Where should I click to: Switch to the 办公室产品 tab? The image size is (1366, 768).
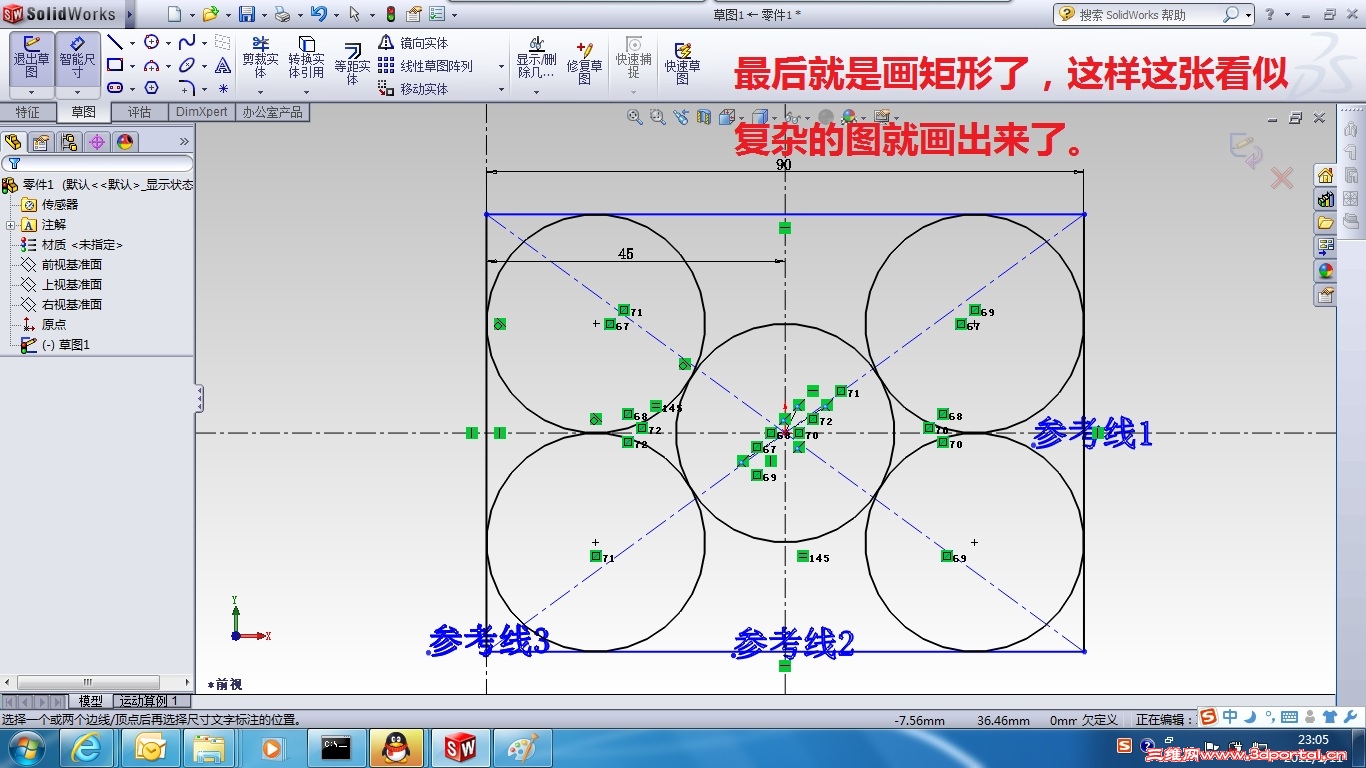click(x=272, y=112)
